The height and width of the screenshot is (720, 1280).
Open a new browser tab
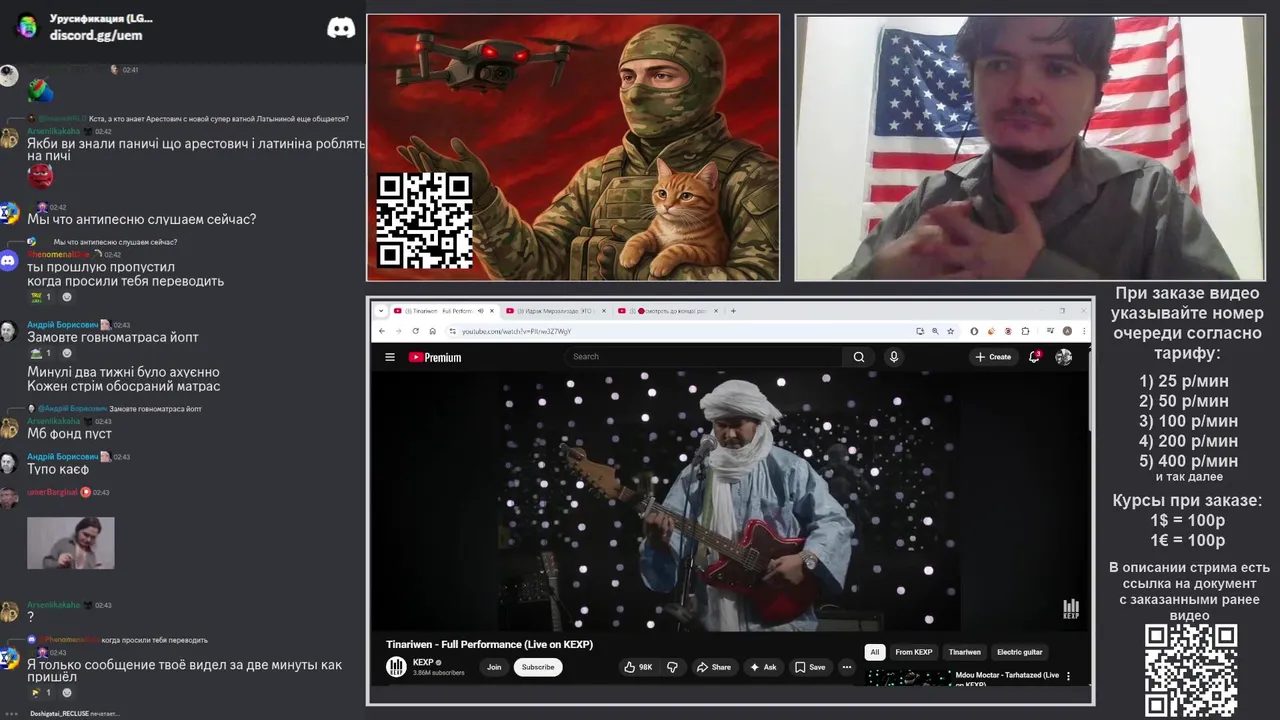(x=733, y=311)
